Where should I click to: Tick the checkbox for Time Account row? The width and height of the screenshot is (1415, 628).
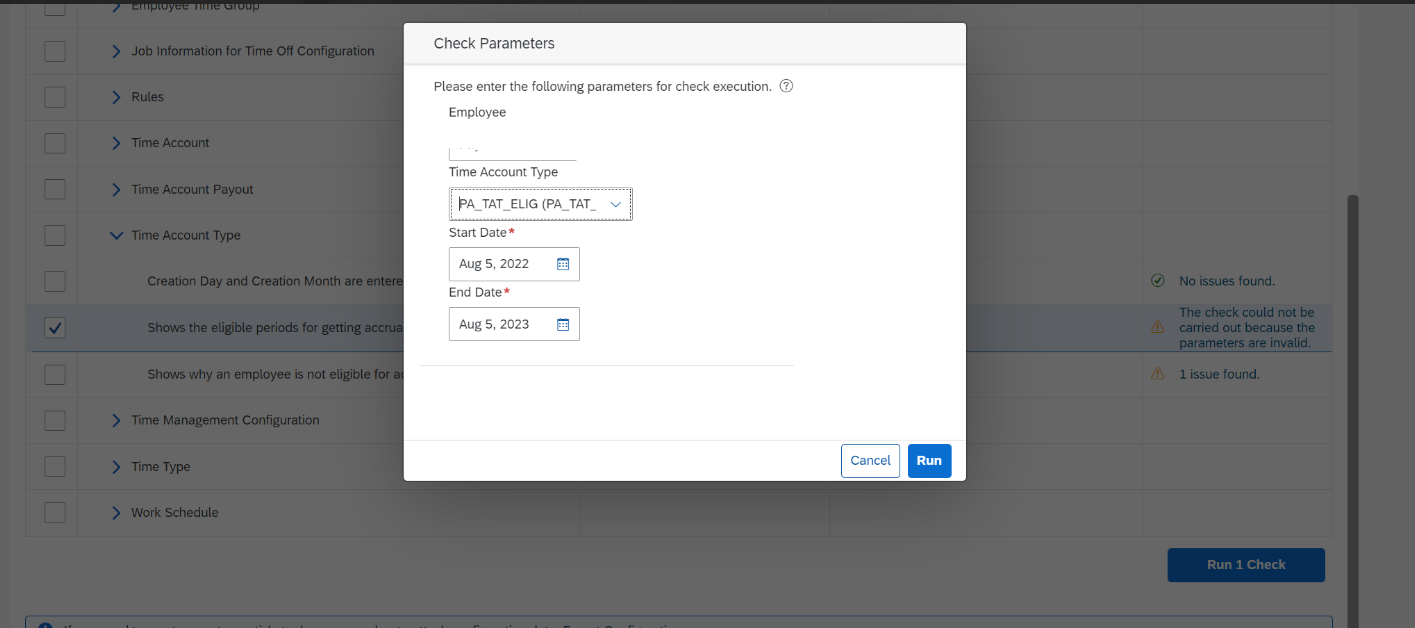click(x=55, y=143)
